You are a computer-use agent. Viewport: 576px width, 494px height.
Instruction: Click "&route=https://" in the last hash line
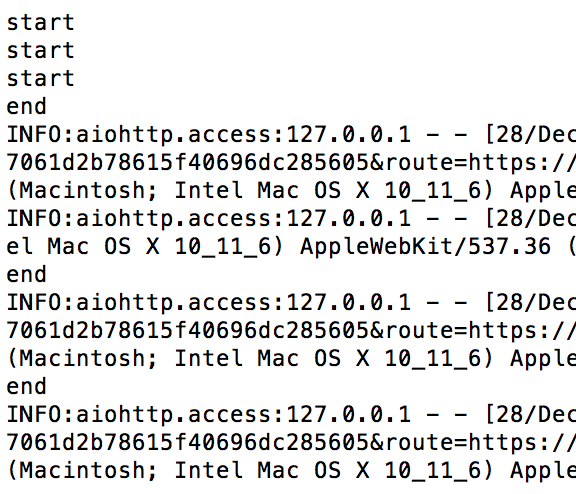pyautogui.click(x=473, y=443)
